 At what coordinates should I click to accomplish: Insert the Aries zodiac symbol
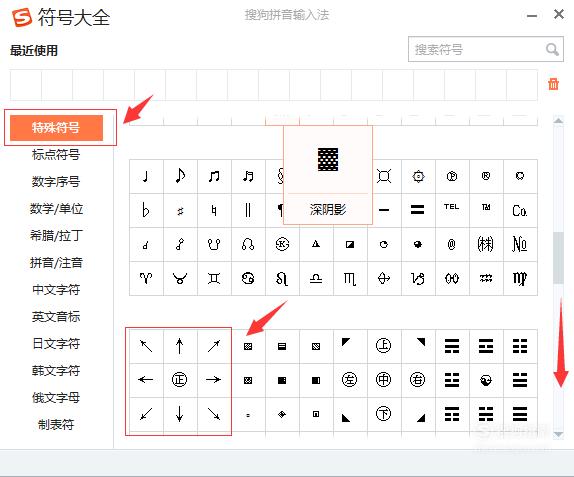pyautogui.click(x=146, y=278)
